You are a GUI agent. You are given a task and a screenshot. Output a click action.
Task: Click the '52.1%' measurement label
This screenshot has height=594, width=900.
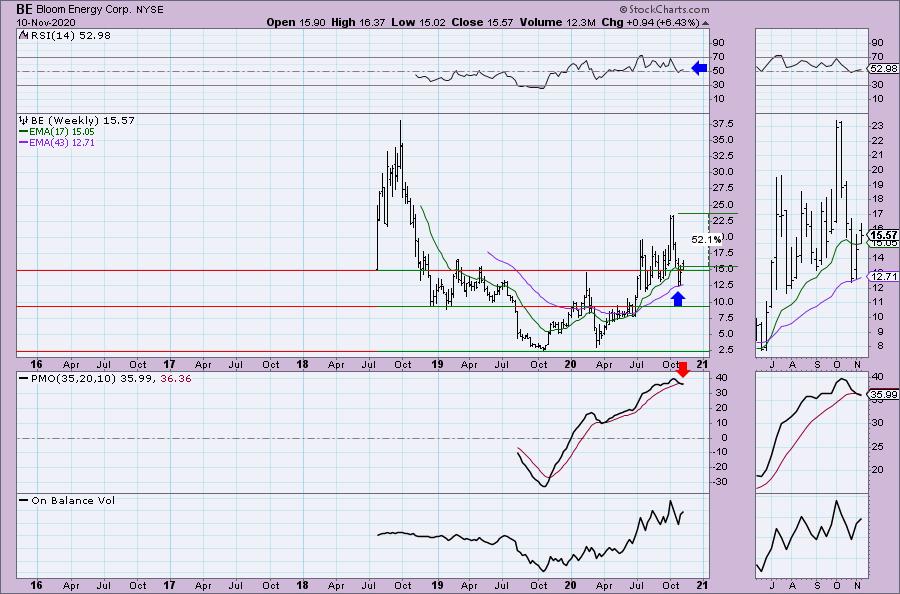pyautogui.click(x=706, y=239)
